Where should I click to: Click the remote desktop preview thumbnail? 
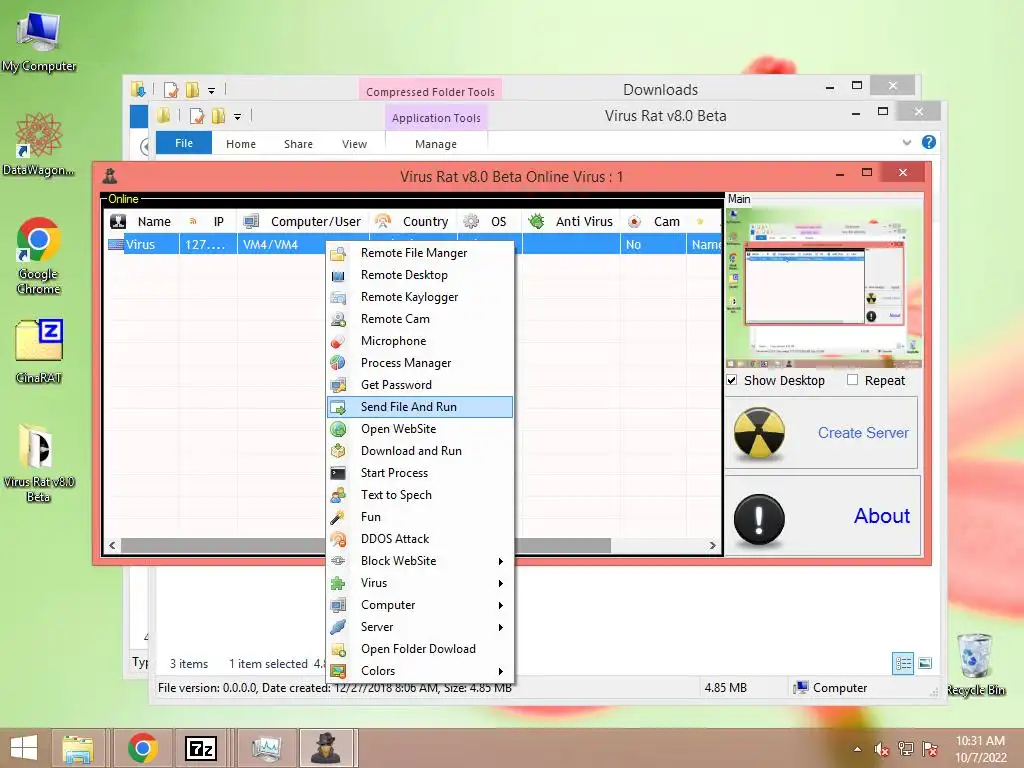pos(824,288)
